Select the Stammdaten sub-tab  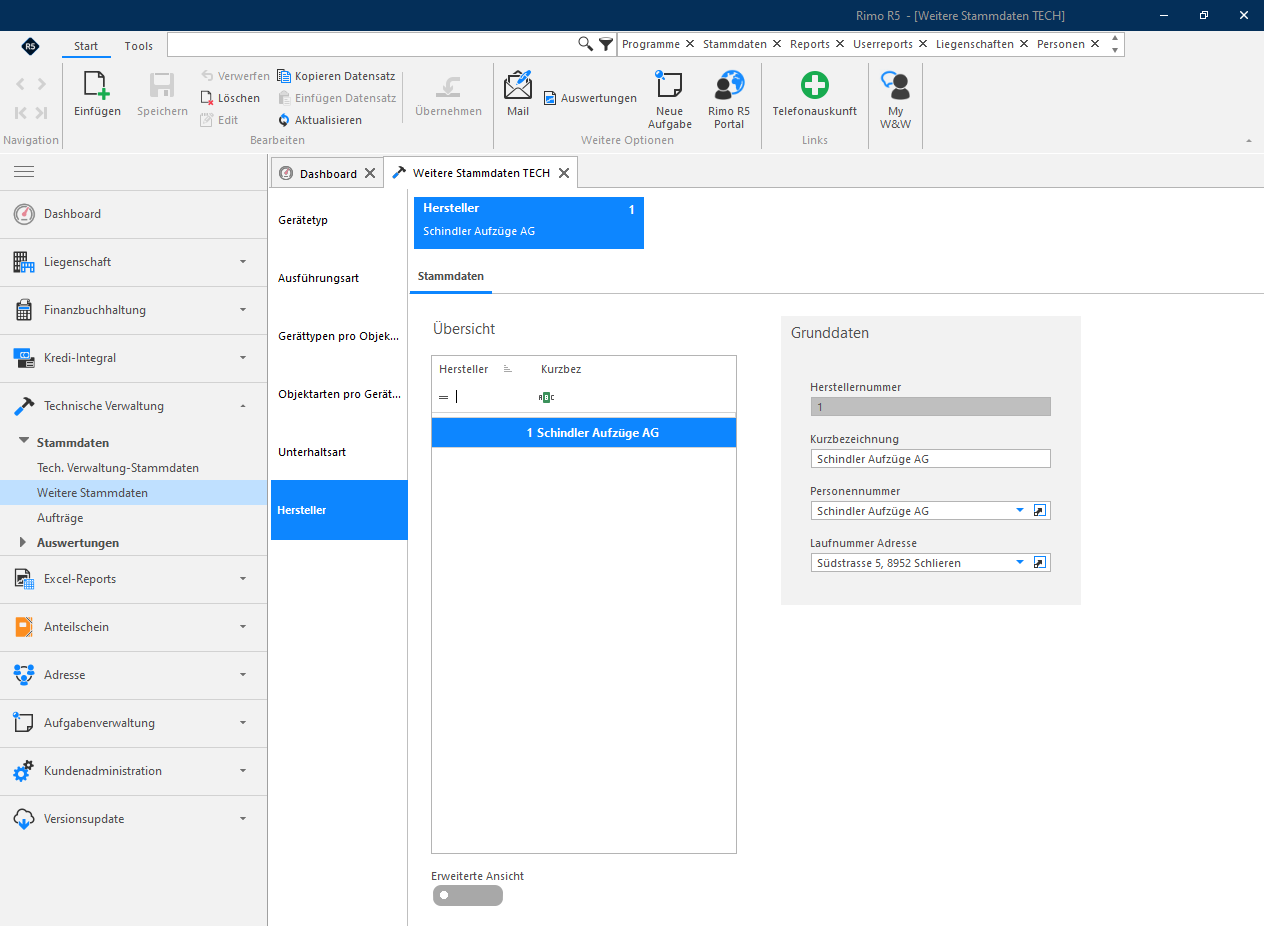pyautogui.click(x=451, y=275)
